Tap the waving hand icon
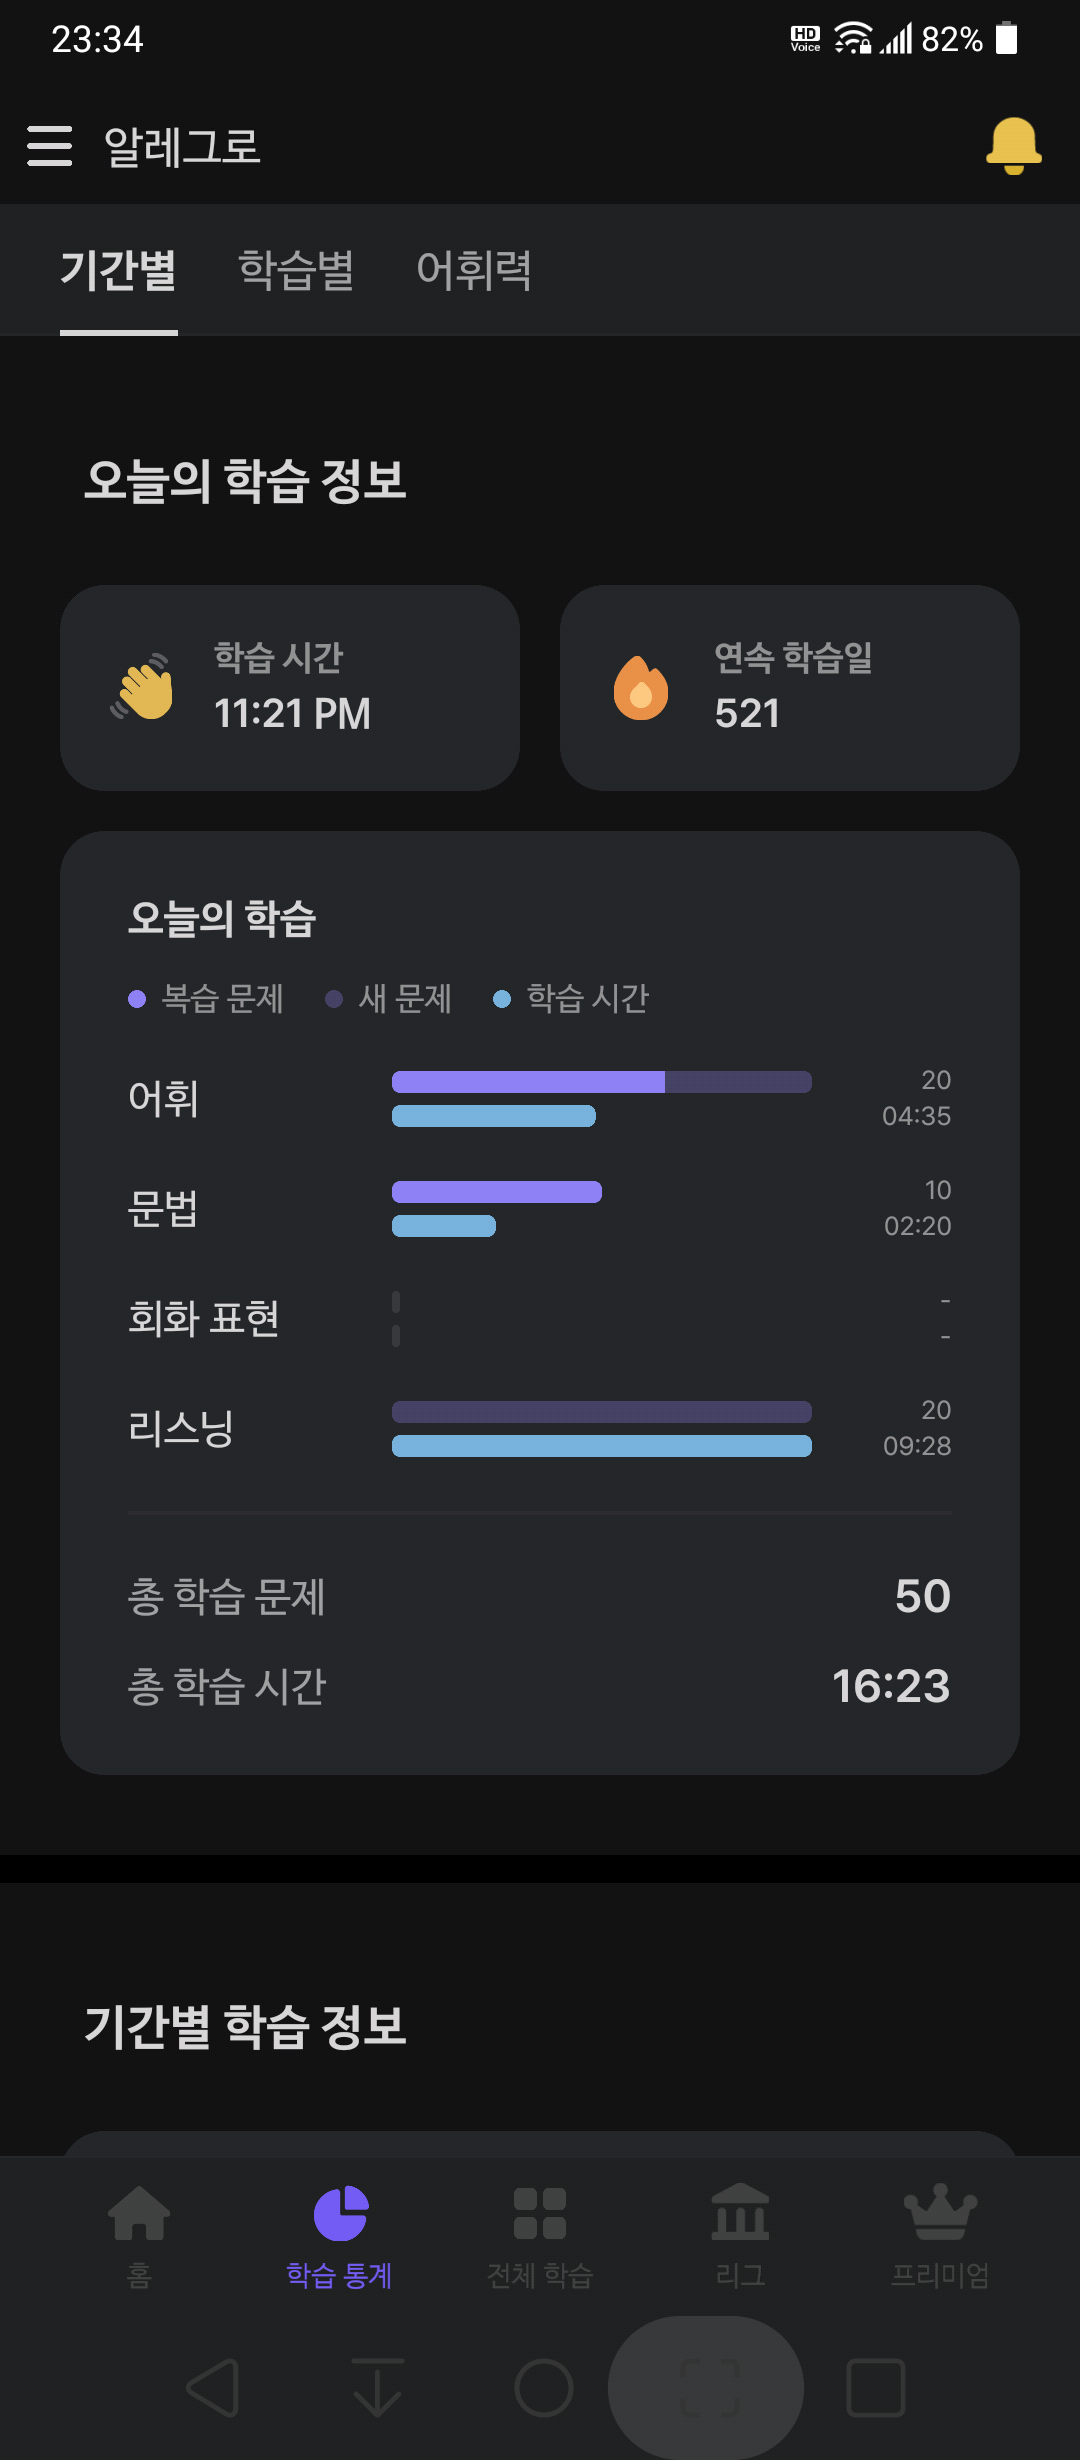Screen dimensions: 1080x2460 coord(142,687)
